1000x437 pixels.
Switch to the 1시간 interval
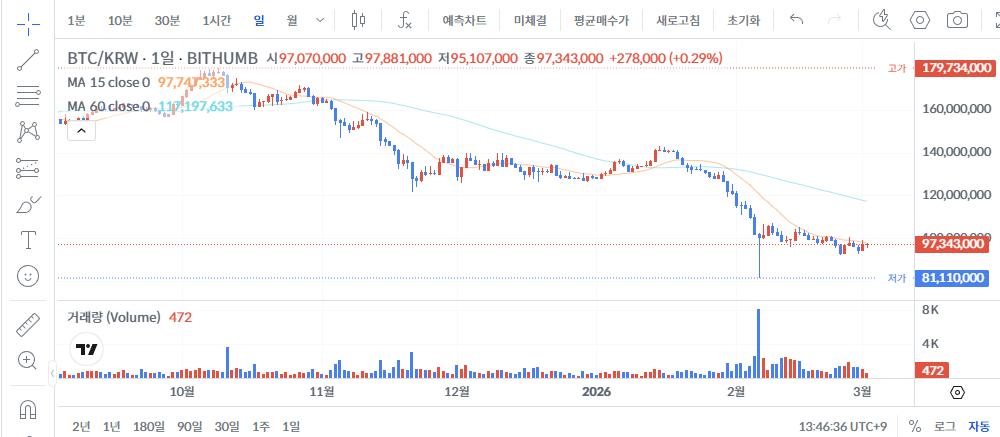coord(216,20)
